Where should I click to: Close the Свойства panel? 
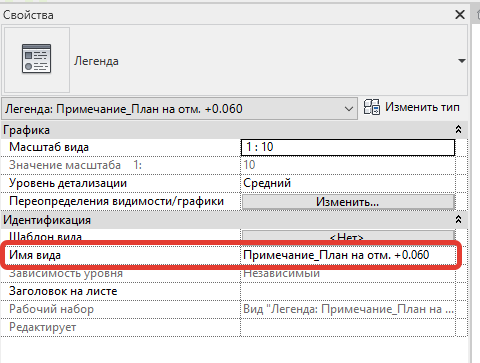pyautogui.click(x=460, y=14)
